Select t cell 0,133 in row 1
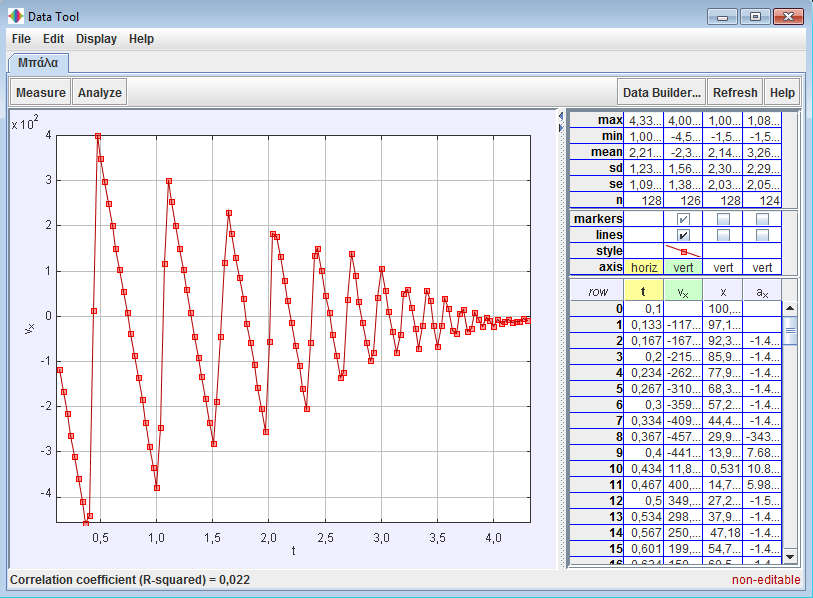 [x=643, y=325]
